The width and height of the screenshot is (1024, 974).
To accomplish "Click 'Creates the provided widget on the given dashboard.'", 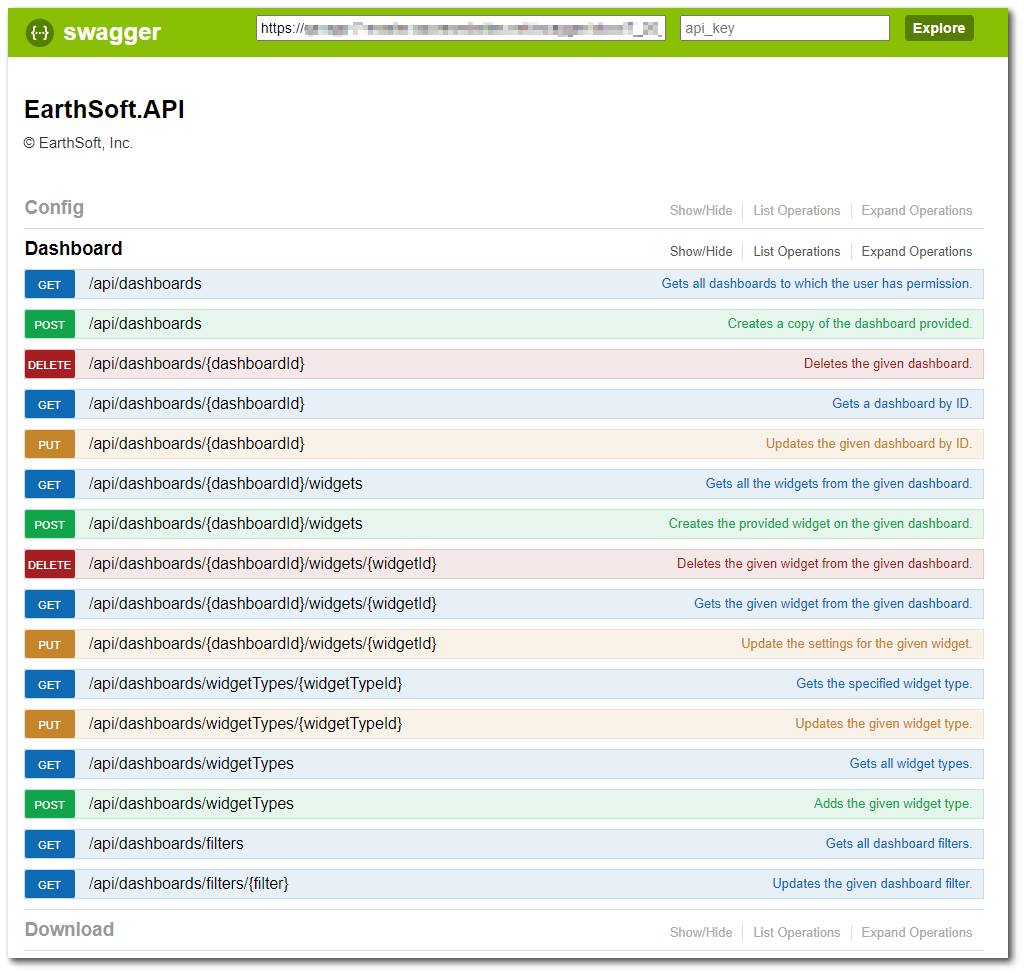I will [820, 523].
